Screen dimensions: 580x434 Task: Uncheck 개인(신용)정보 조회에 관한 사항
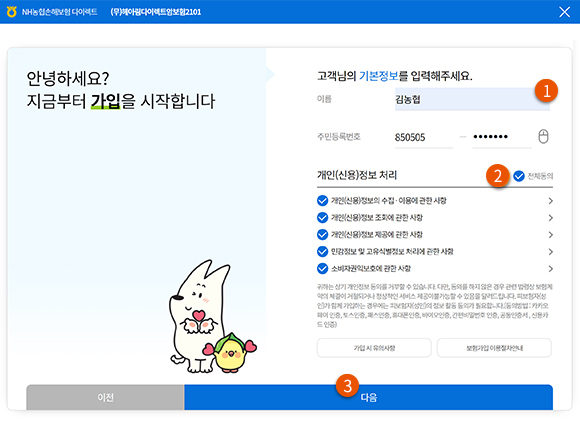322,218
